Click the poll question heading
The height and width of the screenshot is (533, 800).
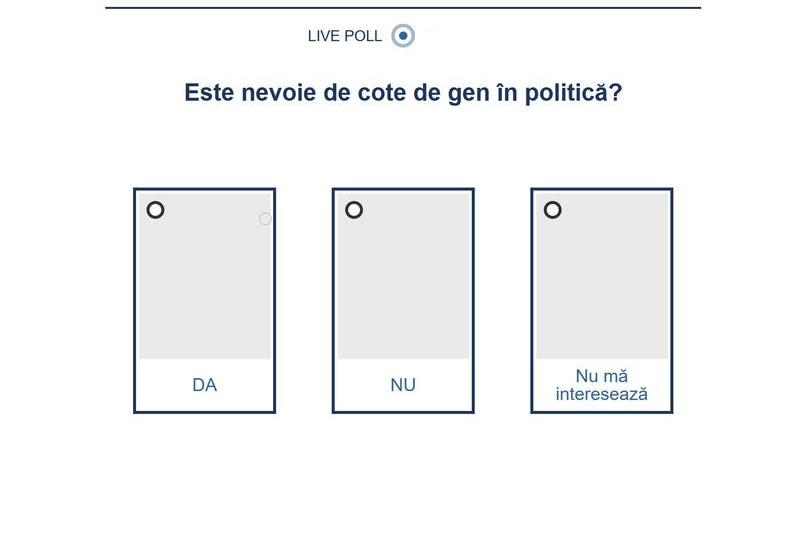pos(403,93)
